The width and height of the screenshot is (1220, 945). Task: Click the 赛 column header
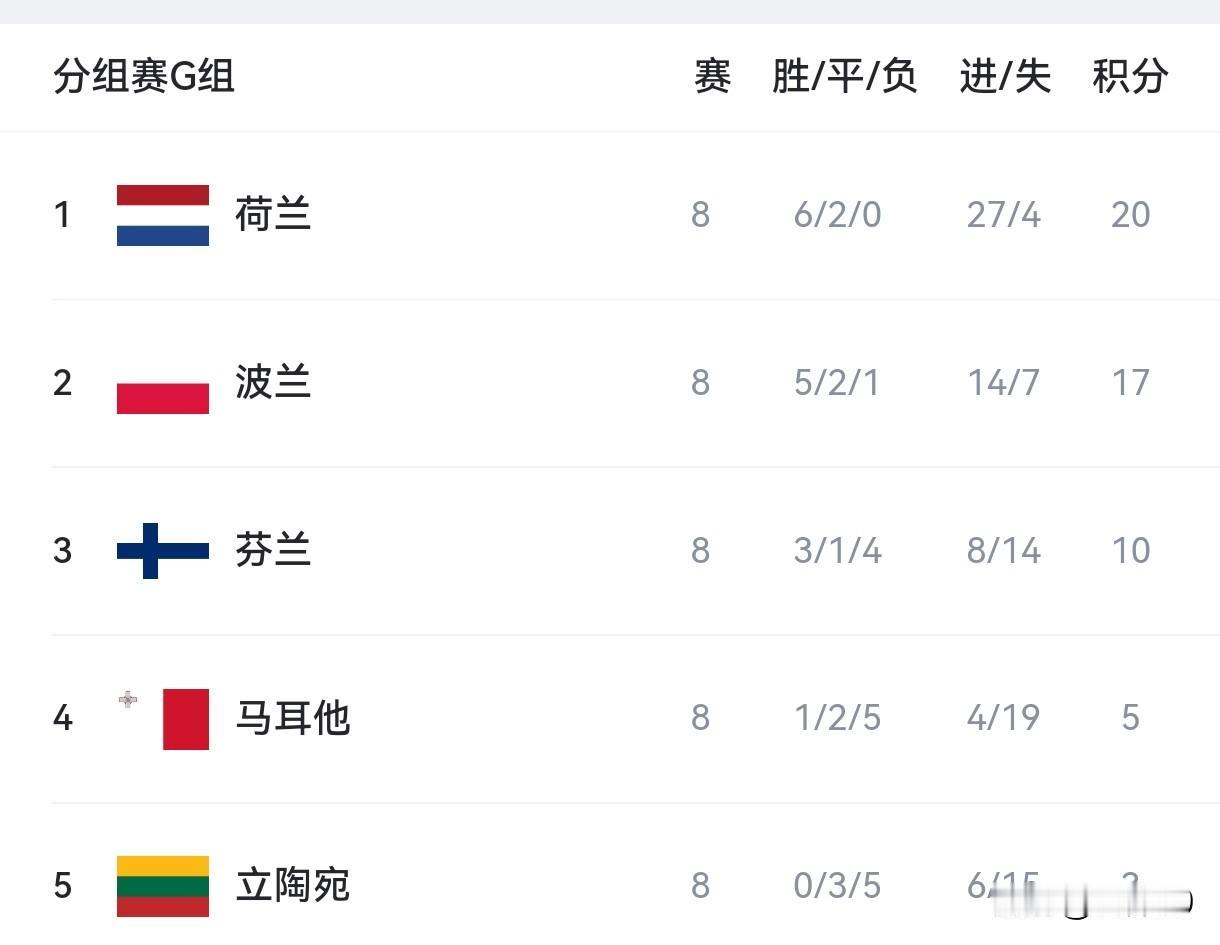click(712, 77)
